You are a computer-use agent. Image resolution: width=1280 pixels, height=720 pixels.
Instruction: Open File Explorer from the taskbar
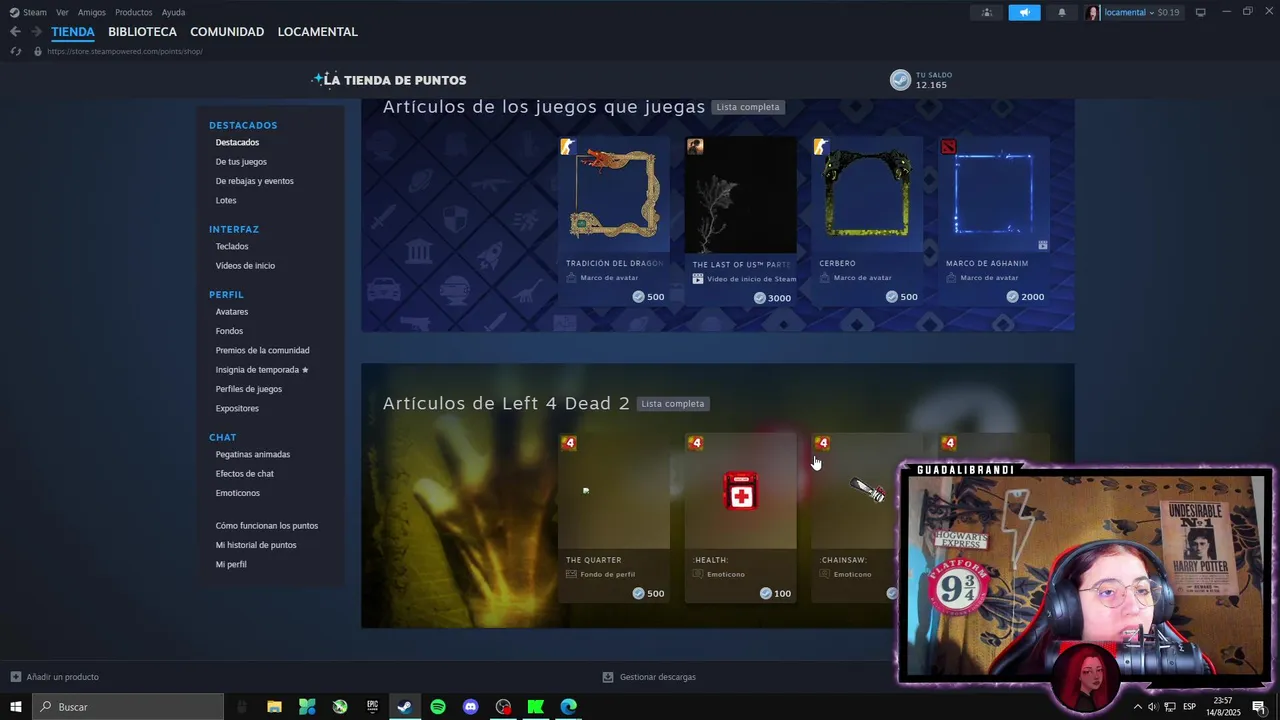point(274,707)
